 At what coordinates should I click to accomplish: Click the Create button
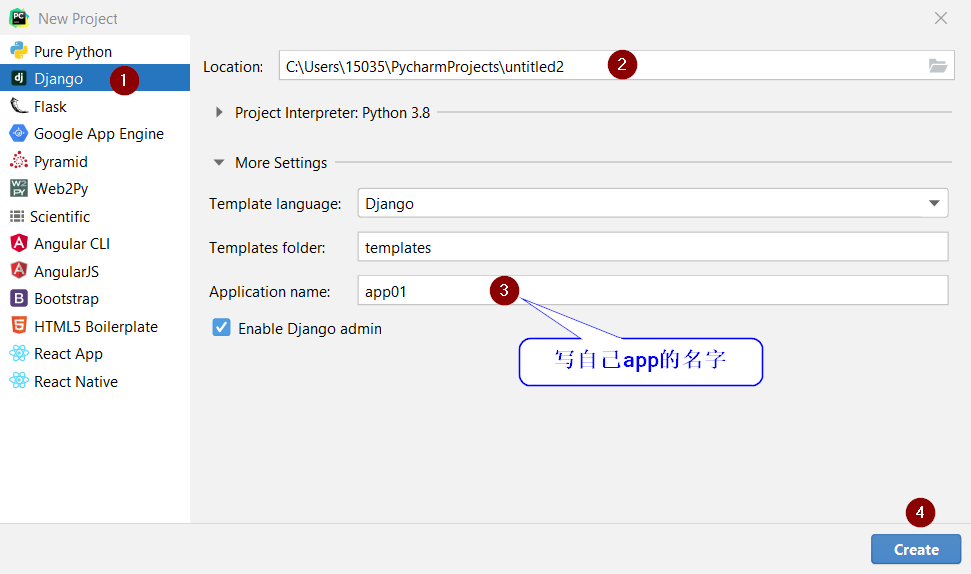[915, 549]
